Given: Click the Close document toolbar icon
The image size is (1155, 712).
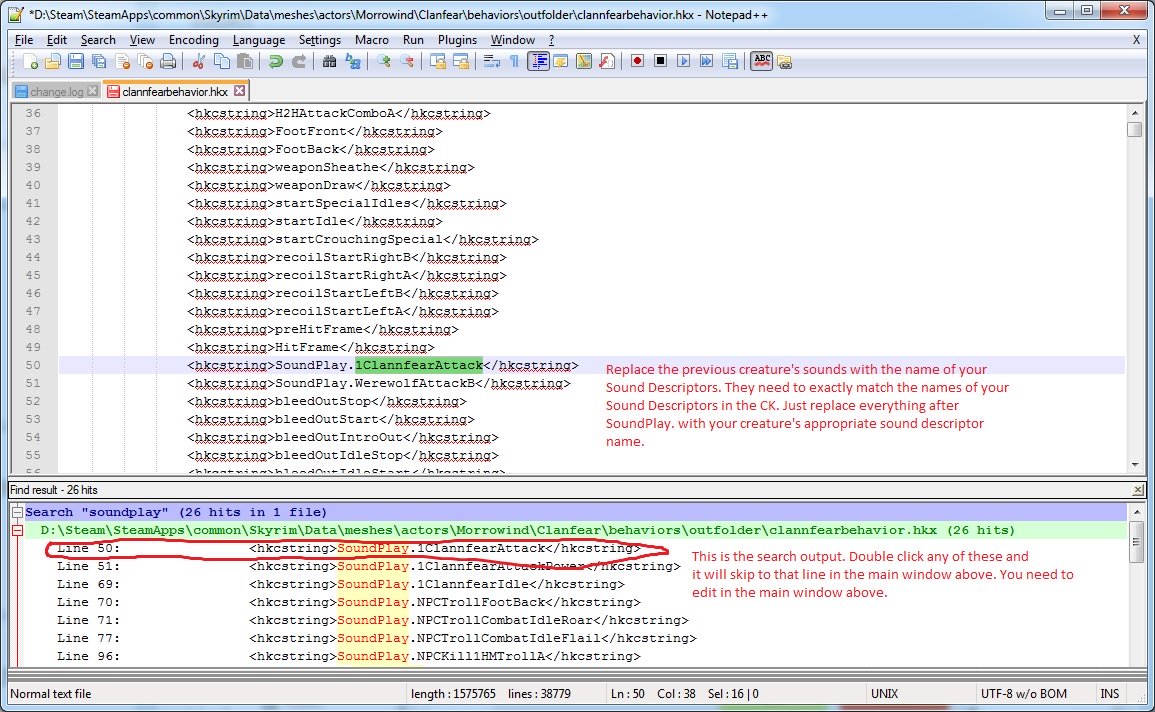Looking at the screenshot, I should point(122,62).
